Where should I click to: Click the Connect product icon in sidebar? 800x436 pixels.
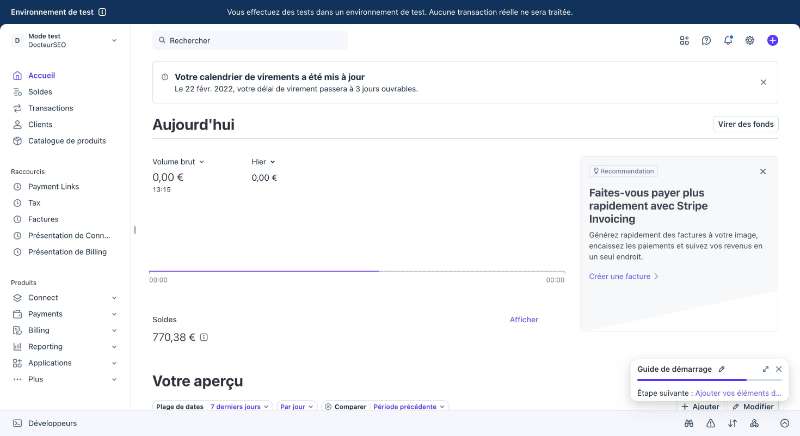click(17, 298)
